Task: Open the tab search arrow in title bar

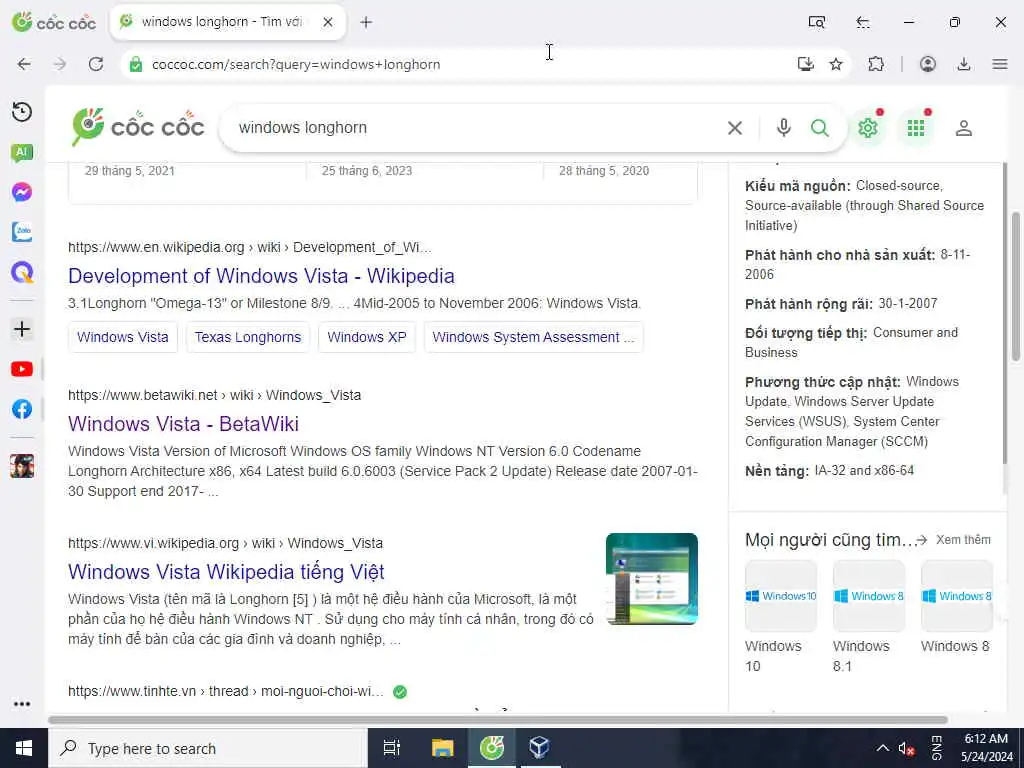Action: pyautogui.click(x=863, y=22)
